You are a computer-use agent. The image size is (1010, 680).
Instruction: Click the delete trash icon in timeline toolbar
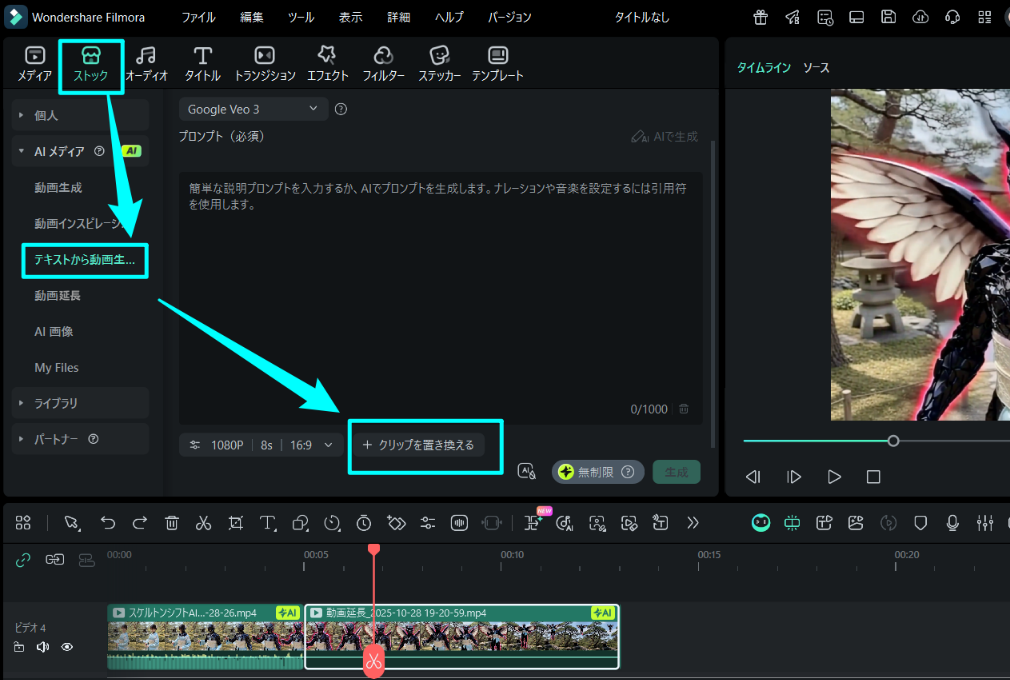pos(172,523)
